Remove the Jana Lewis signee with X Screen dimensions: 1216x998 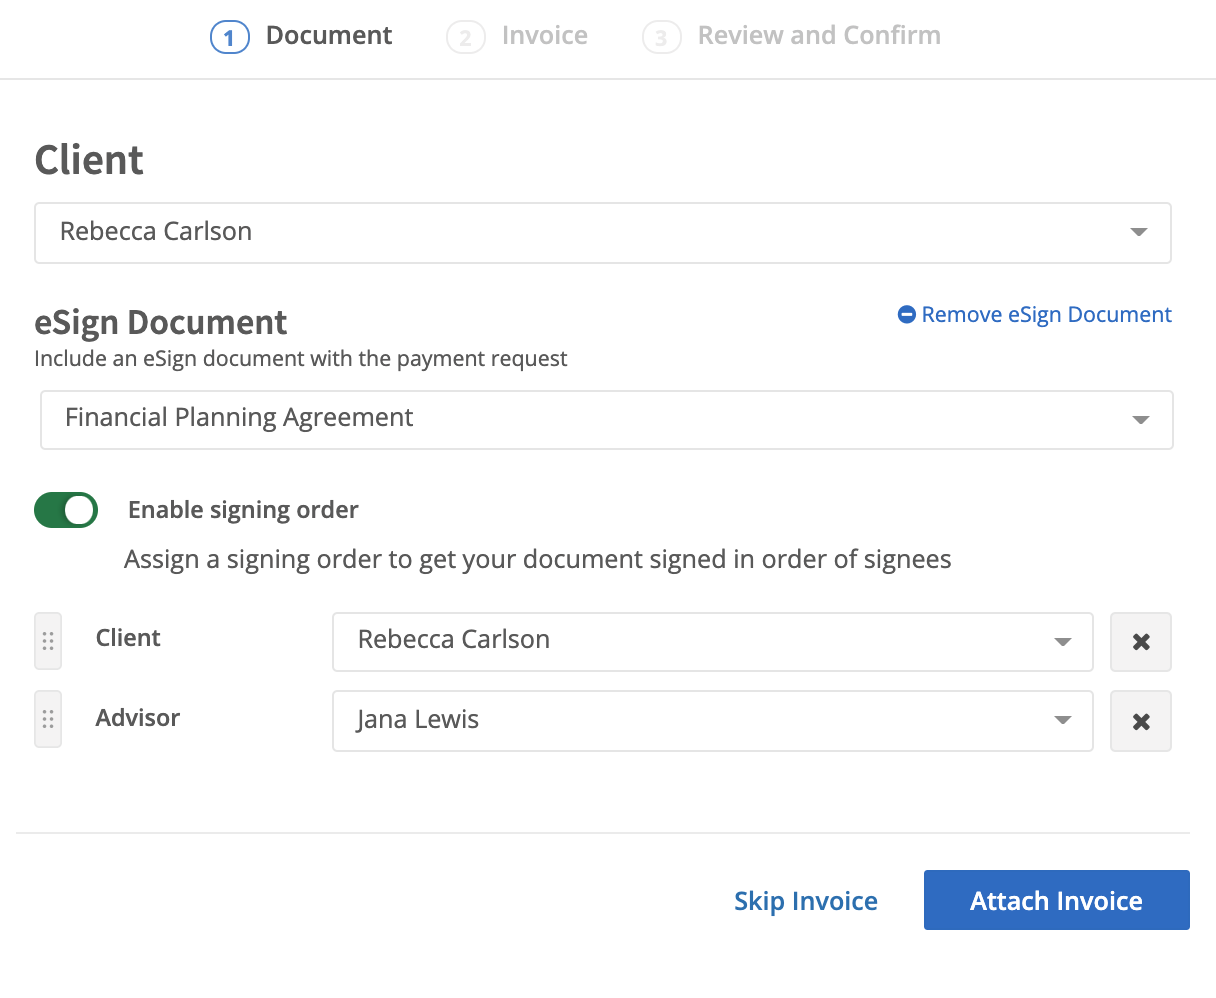pos(1140,721)
